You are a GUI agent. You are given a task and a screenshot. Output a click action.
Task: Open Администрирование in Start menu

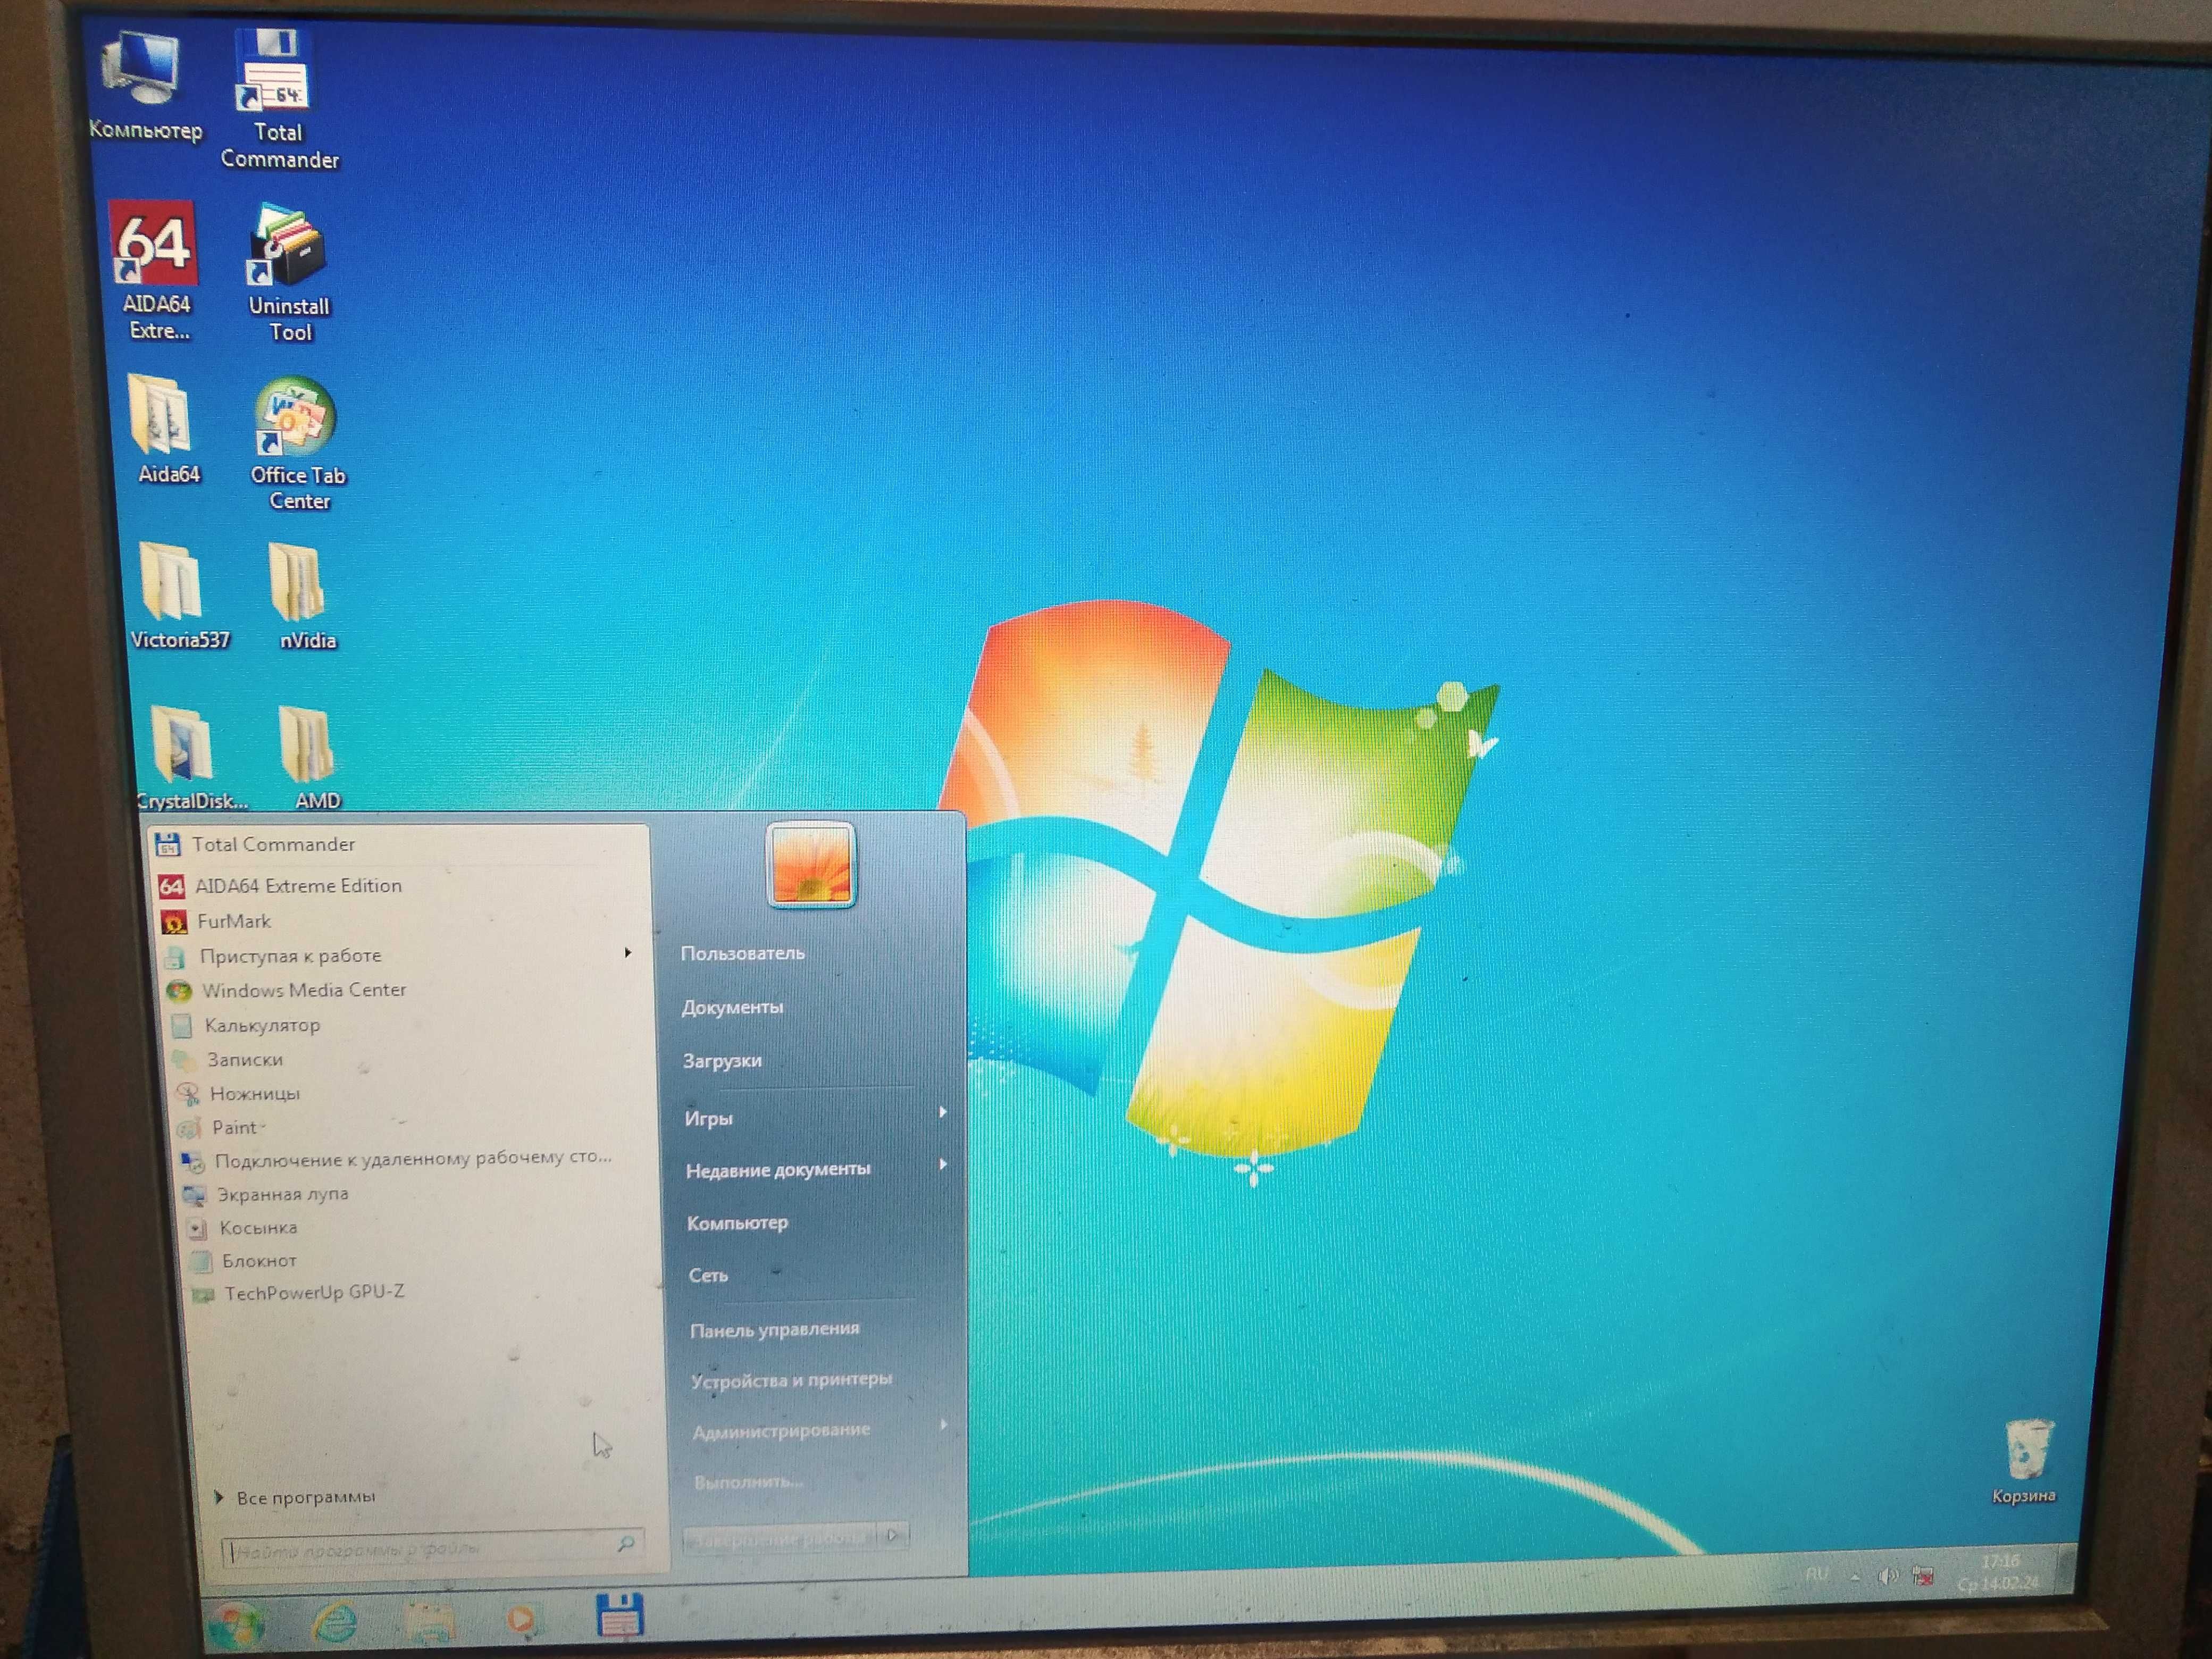[782, 1431]
